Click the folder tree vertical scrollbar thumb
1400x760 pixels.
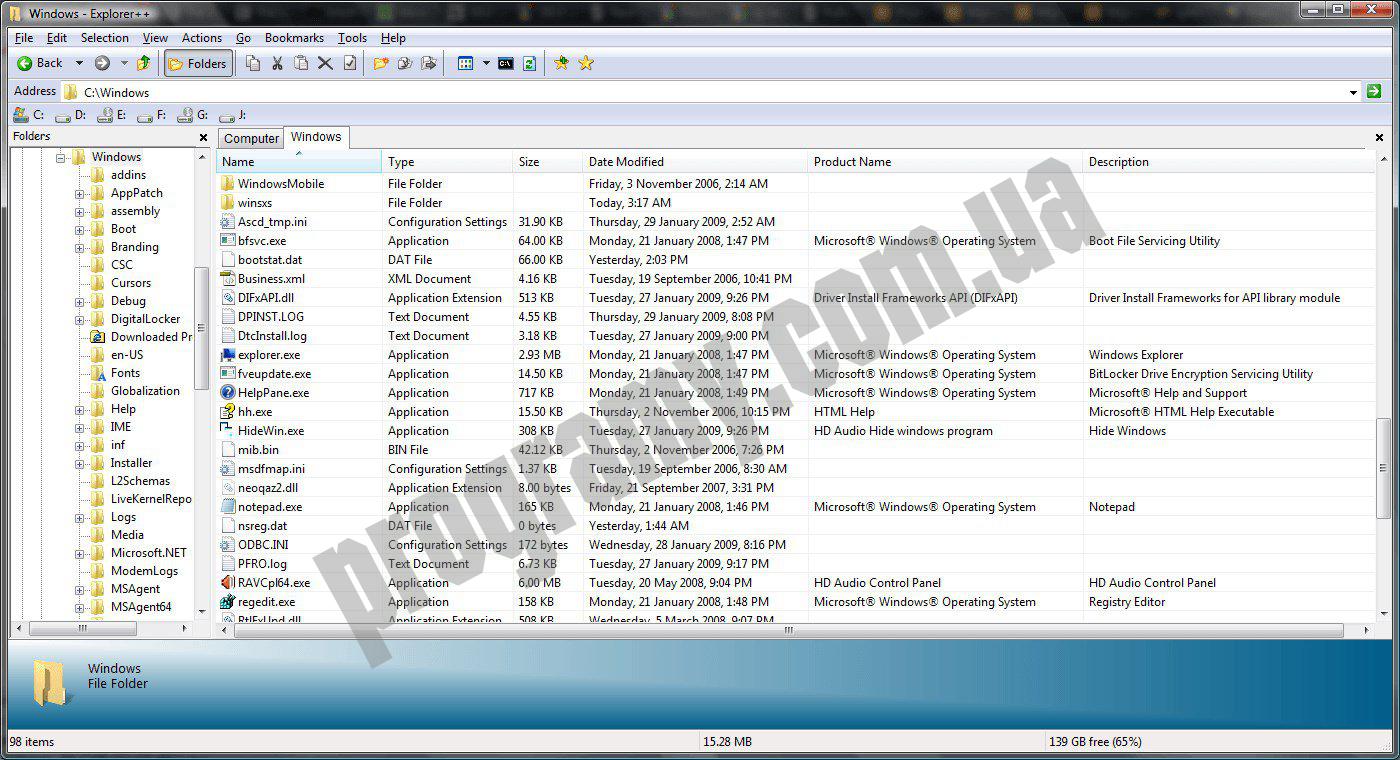click(x=202, y=327)
